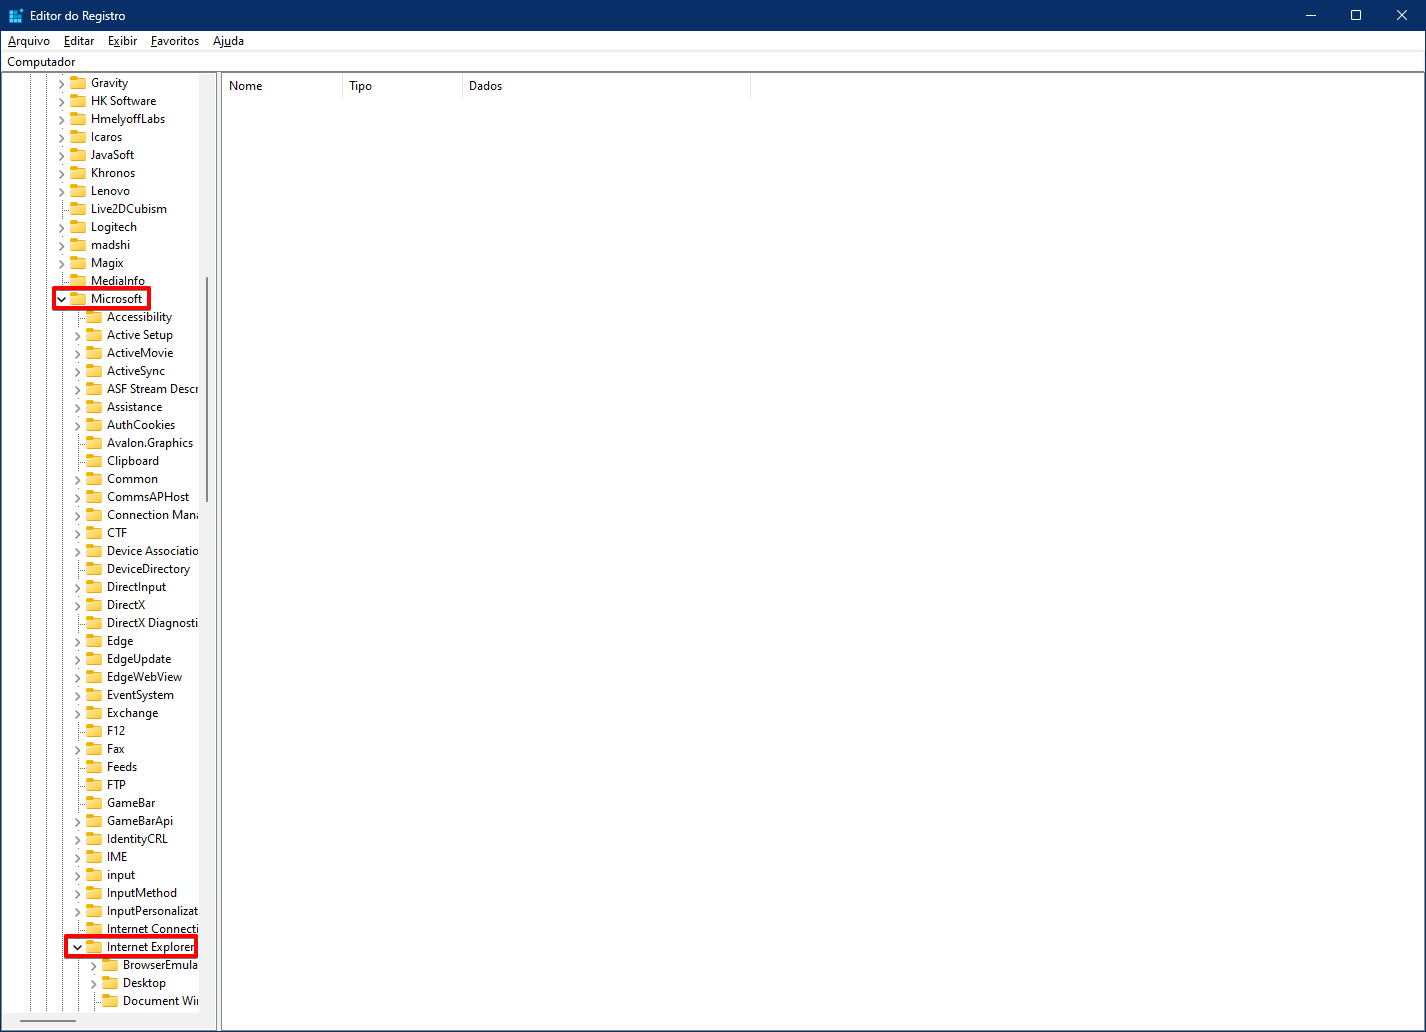The image size is (1426, 1032).
Task: Open the Ajuda menu
Action: click(228, 41)
